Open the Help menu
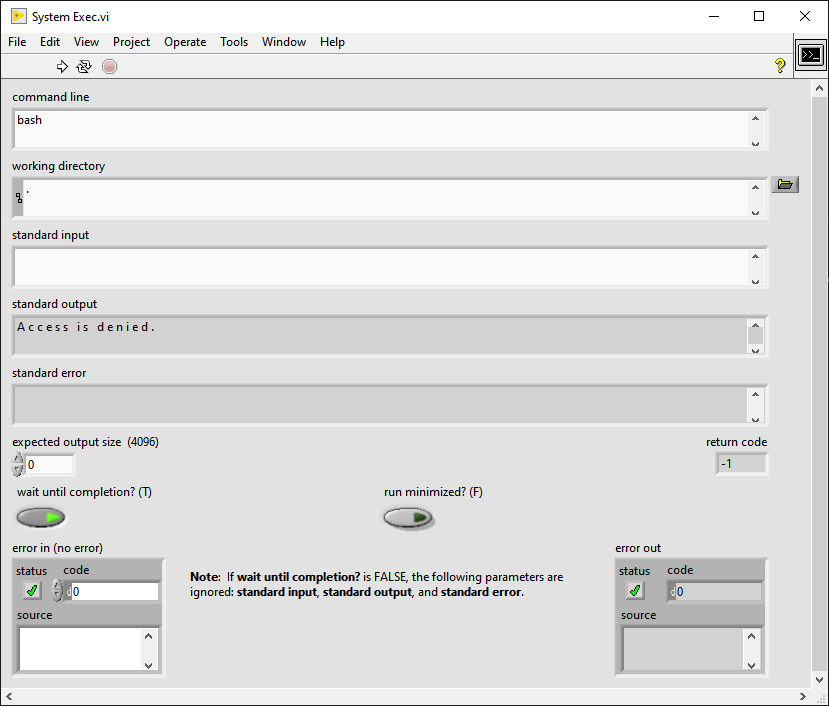The image size is (829, 706). click(332, 42)
